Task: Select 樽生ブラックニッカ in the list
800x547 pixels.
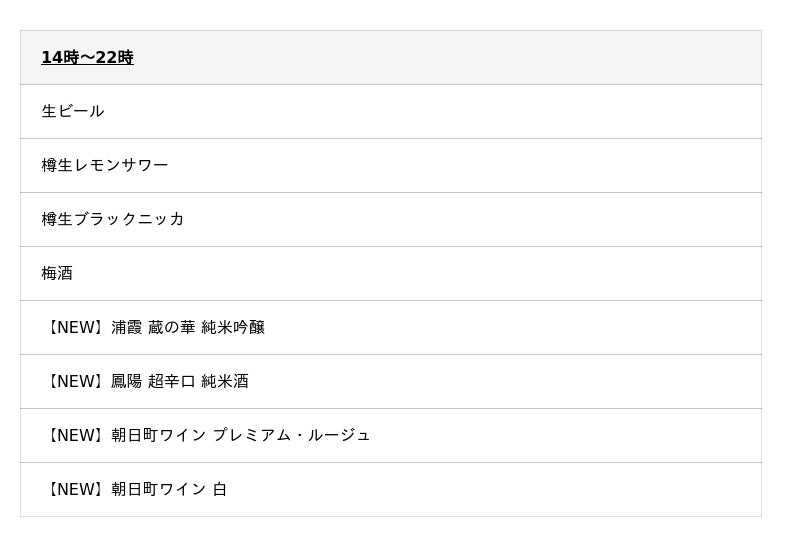Action: pyautogui.click(x=113, y=220)
